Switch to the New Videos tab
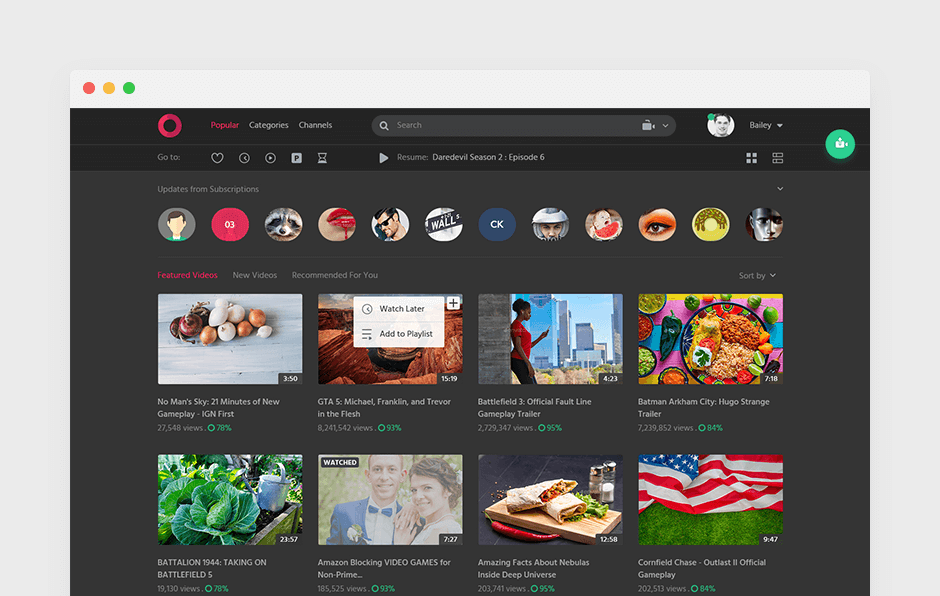This screenshot has width=940, height=596. point(254,275)
